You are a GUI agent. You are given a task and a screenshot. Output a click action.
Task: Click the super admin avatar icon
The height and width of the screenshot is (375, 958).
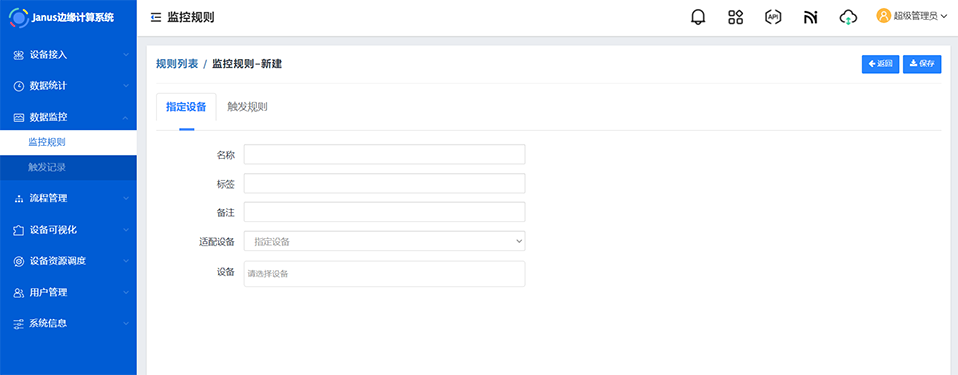(x=883, y=16)
